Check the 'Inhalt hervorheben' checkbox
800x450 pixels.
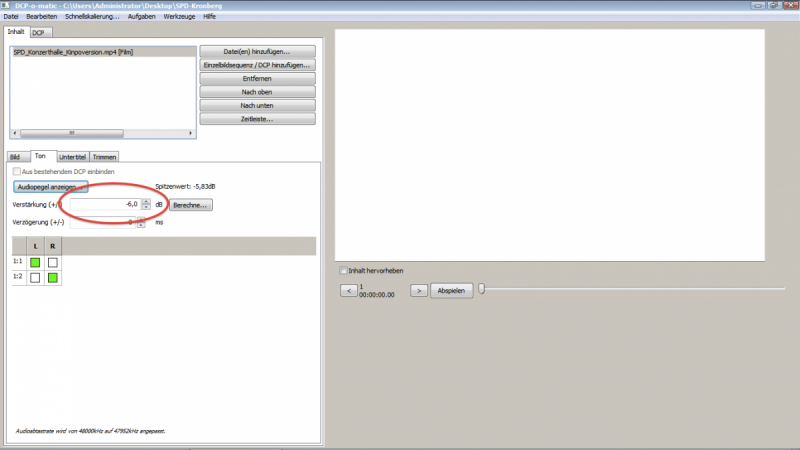tap(344, 270)
